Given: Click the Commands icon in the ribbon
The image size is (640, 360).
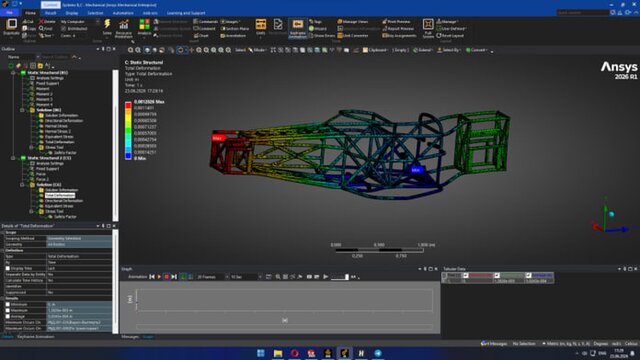Looking at the screenshot, I should (x=196, y=22).
